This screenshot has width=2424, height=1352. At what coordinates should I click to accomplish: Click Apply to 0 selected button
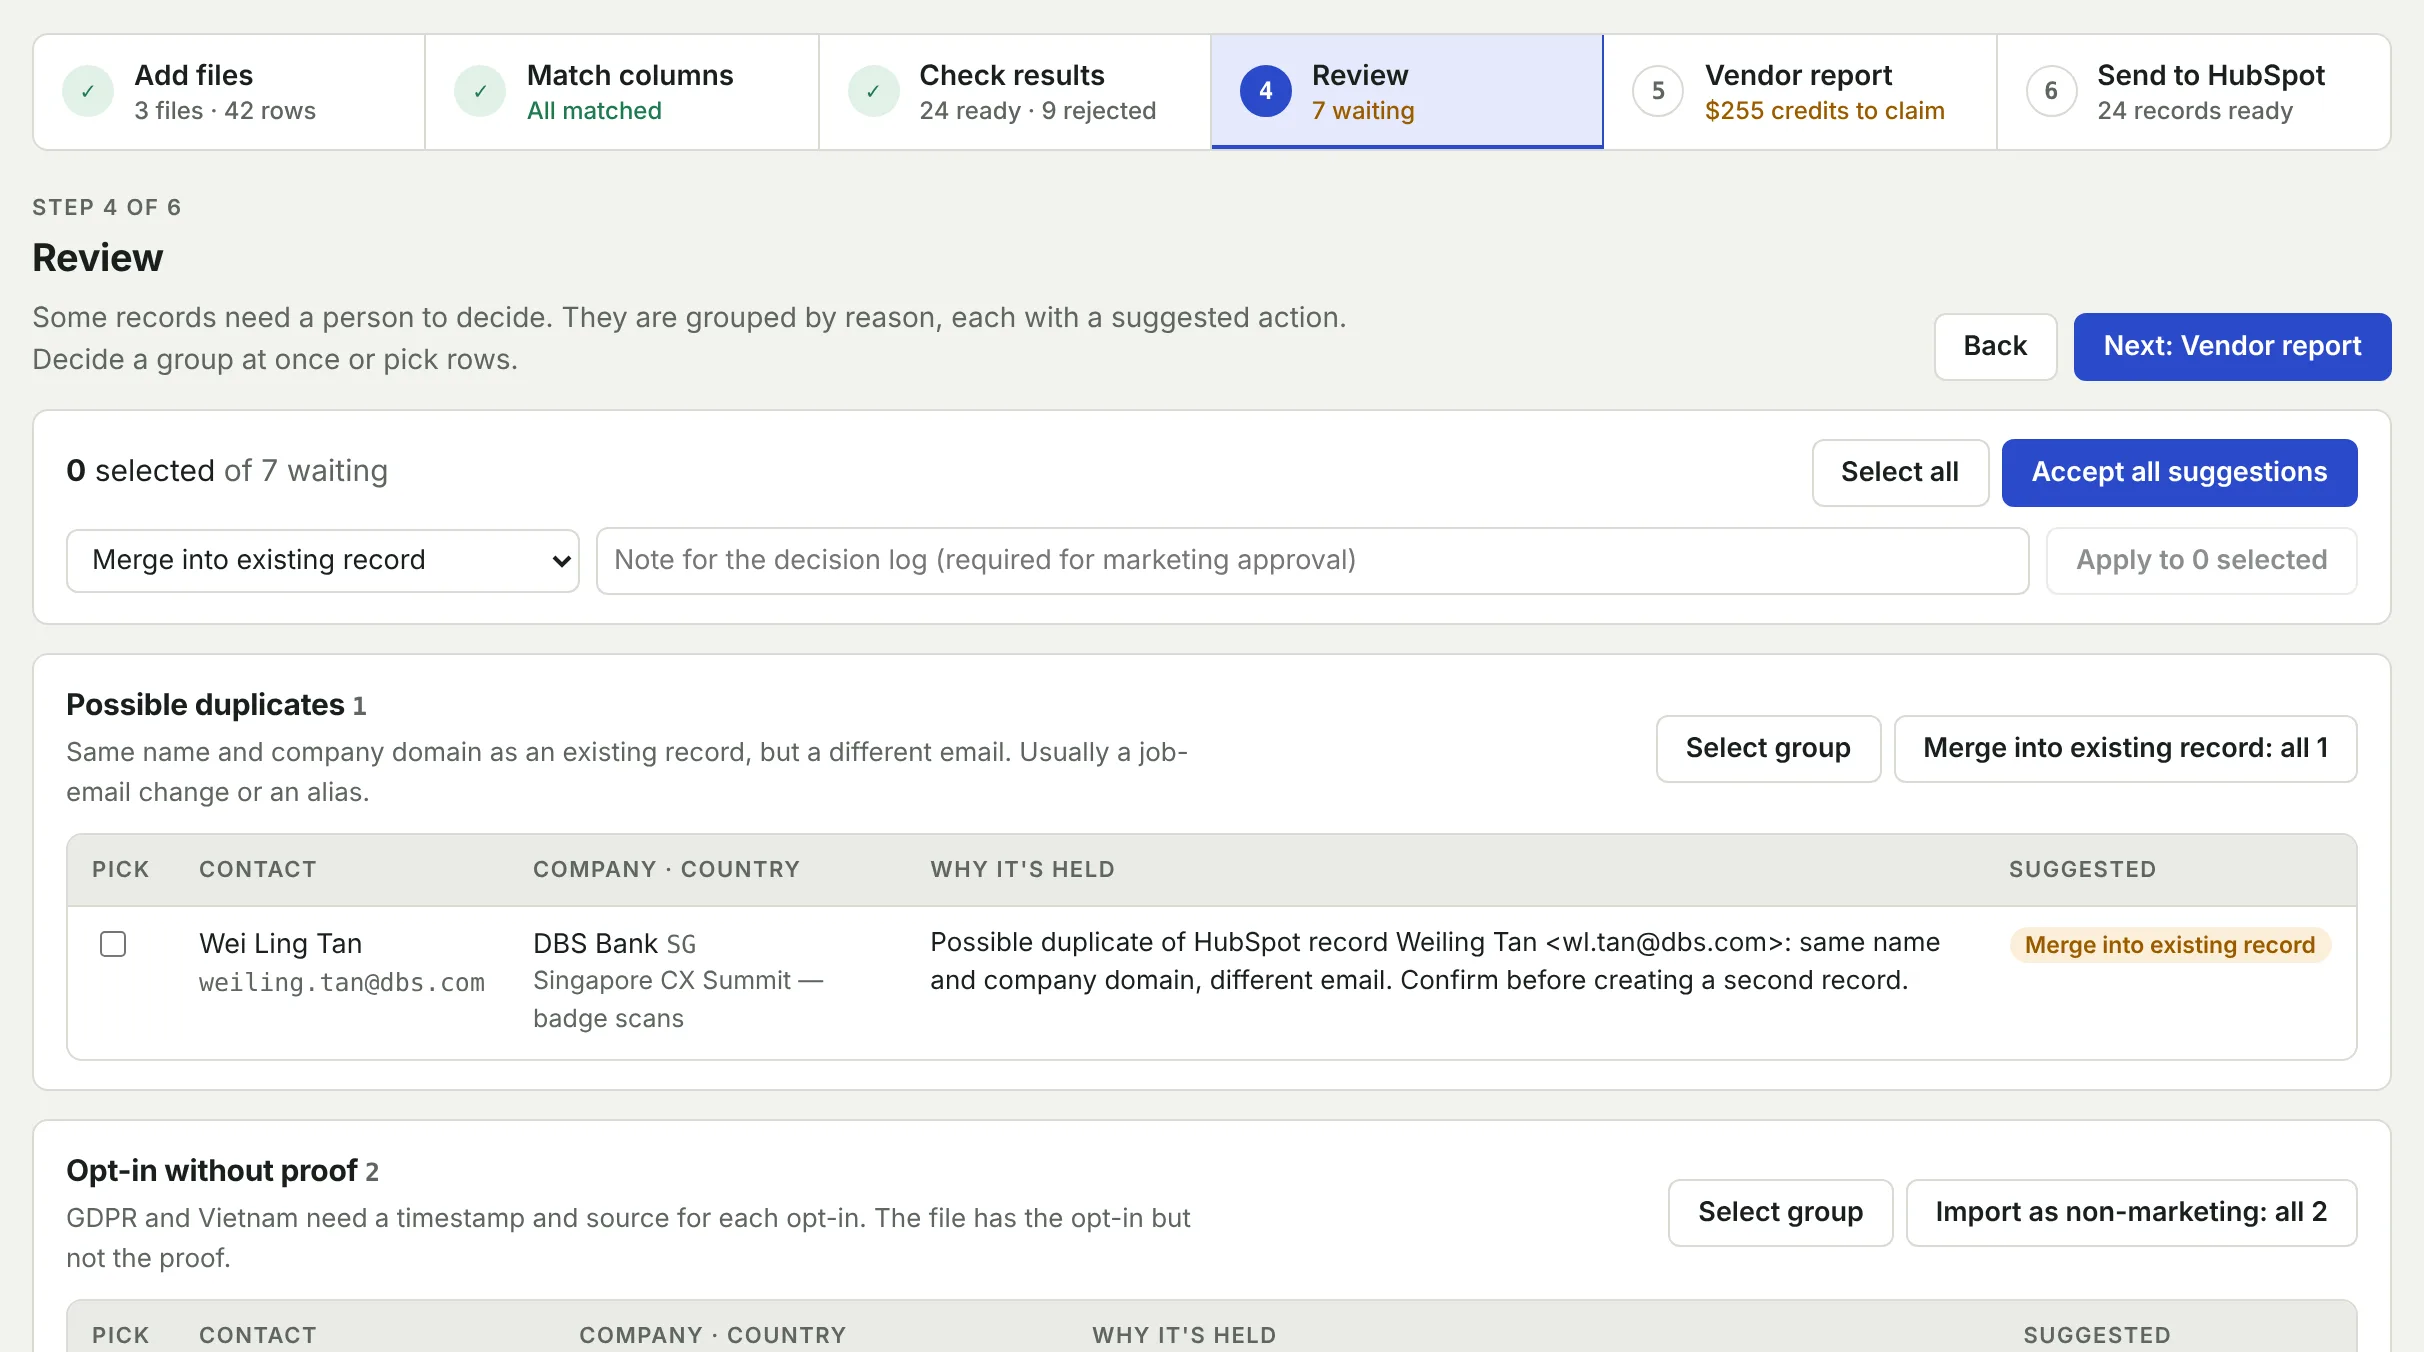(2201, 561)
